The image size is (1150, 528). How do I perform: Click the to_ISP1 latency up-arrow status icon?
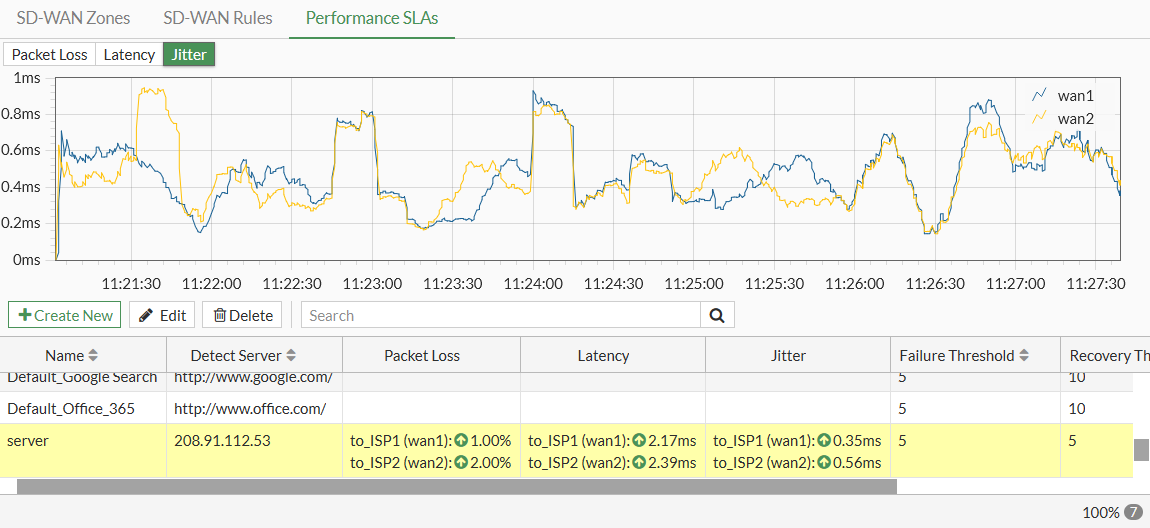[x=639, y=441]
